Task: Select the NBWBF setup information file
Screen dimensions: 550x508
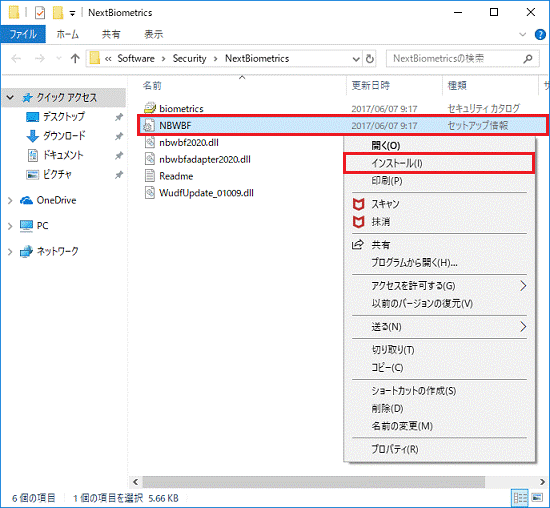Action: click(x=343, y=125)
